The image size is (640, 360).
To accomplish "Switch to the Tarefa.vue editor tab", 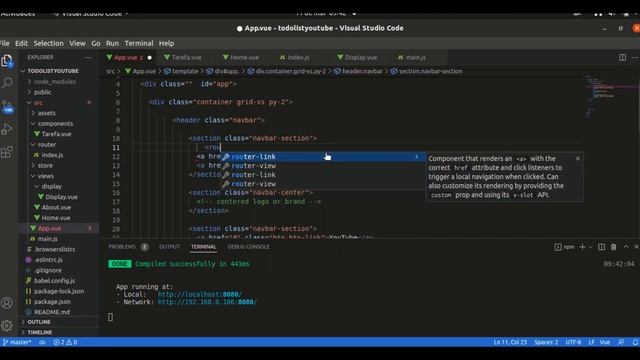I will coord(187,58).
